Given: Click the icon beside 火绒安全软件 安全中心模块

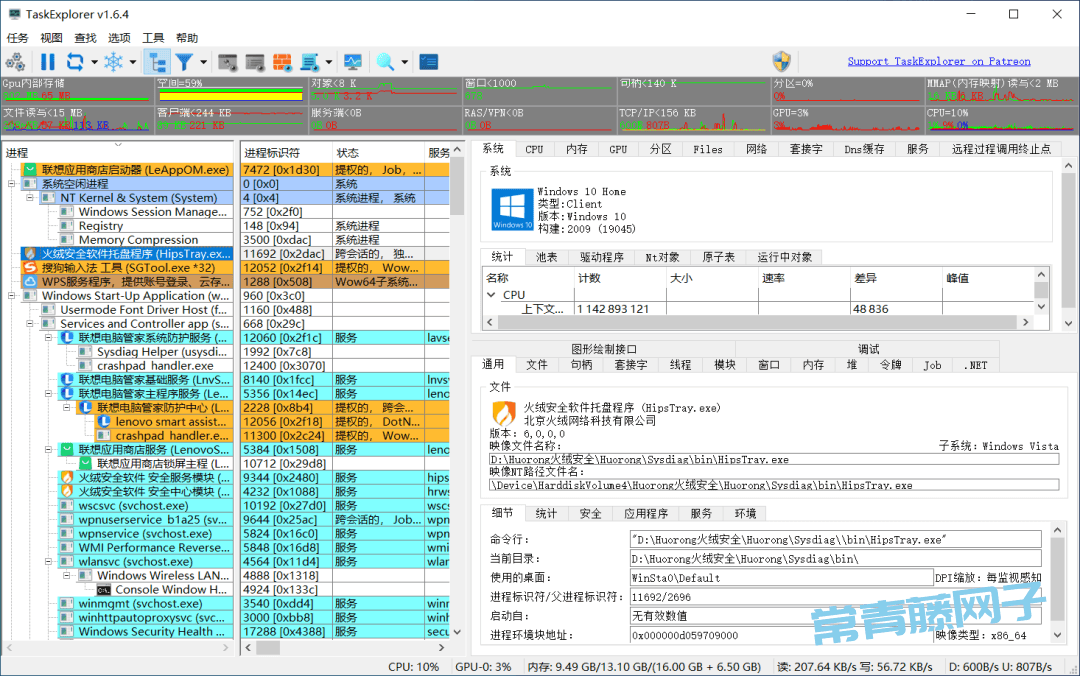Looking at the screenshot, I should tap(67, 491).
